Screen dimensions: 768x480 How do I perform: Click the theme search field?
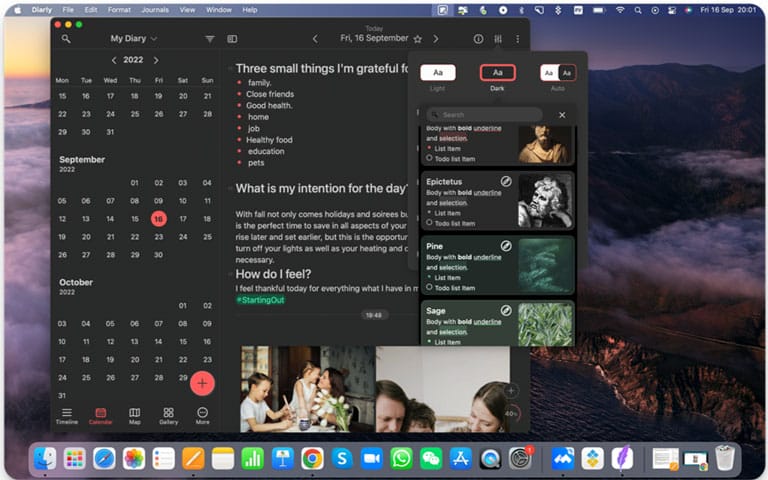pyautogui.click(x=484, y=115)
